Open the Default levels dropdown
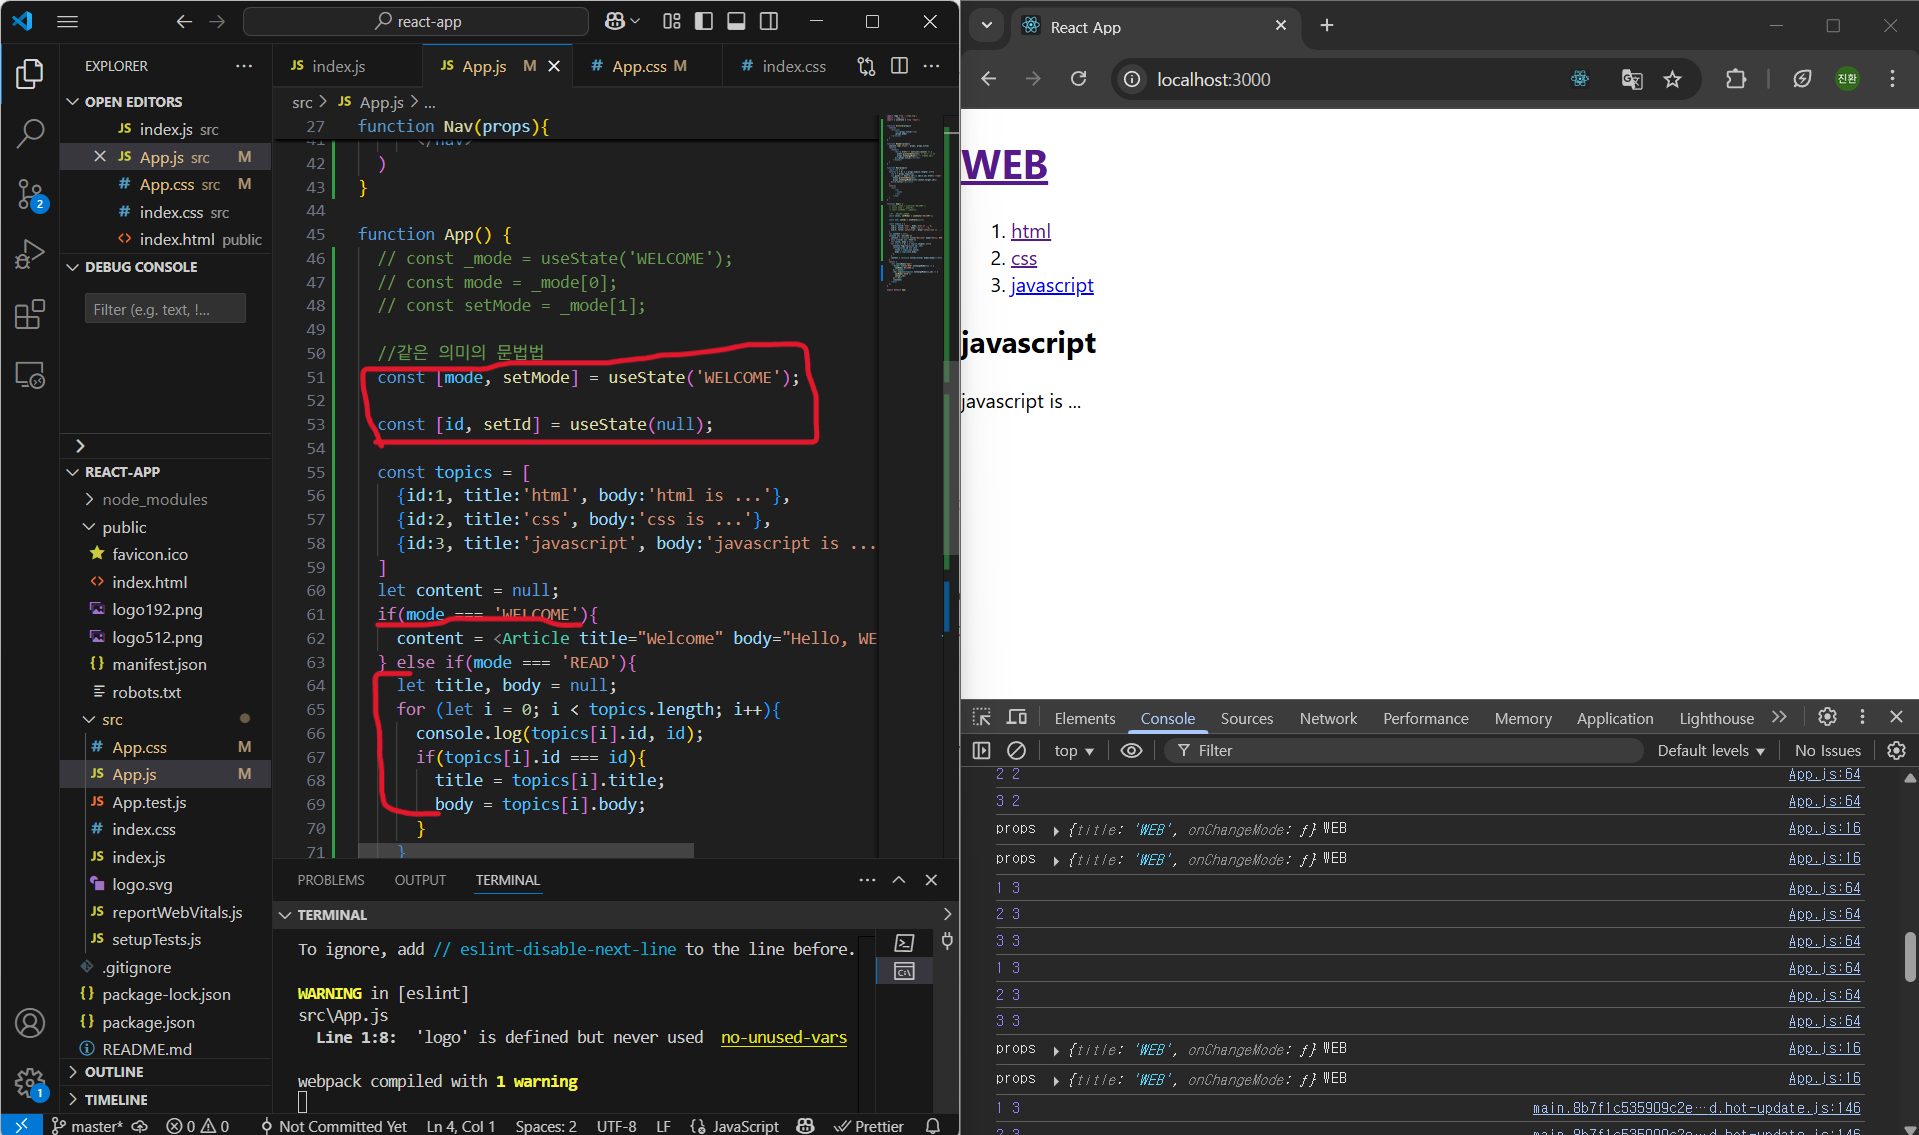 click(x=1710, y=750)
